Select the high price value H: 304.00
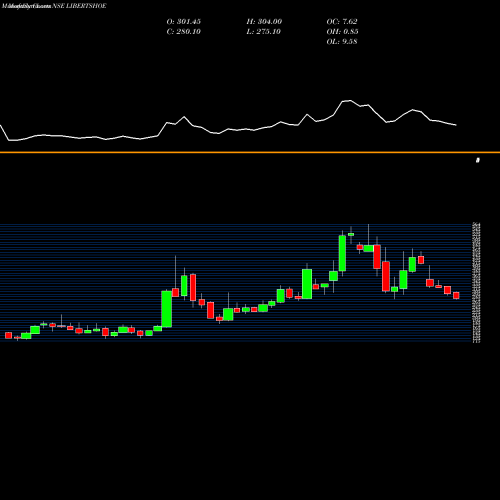500x500 pixels. pyautogui.click(x=264, y=22)
